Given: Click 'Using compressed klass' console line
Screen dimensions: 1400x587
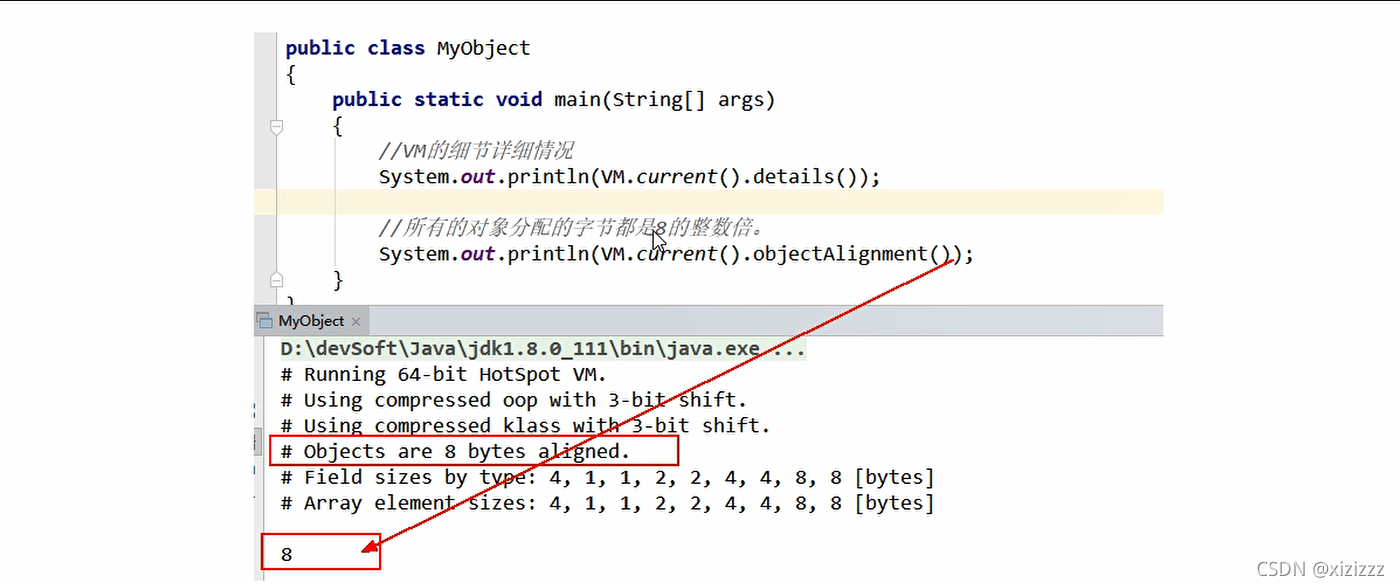Looking at the screenshot, I should pos(526,426).
